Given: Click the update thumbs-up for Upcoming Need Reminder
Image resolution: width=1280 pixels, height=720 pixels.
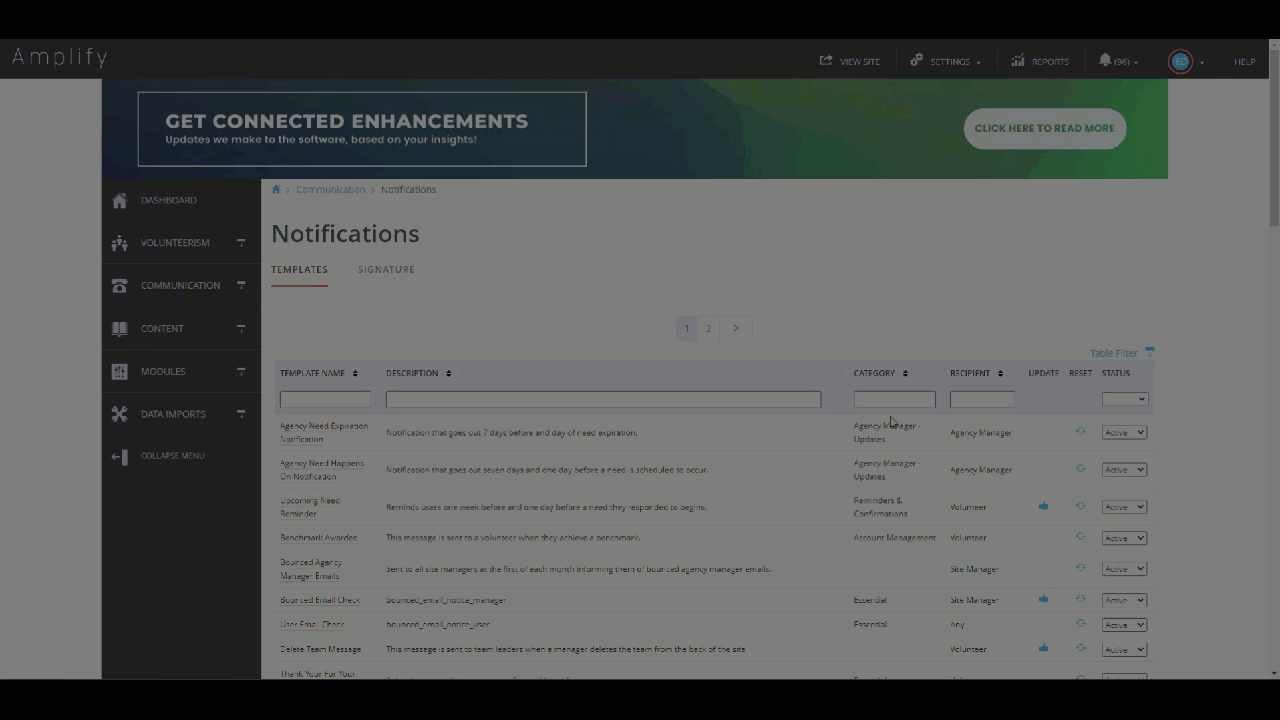Looking at the screenshot, I should 1043,507.
